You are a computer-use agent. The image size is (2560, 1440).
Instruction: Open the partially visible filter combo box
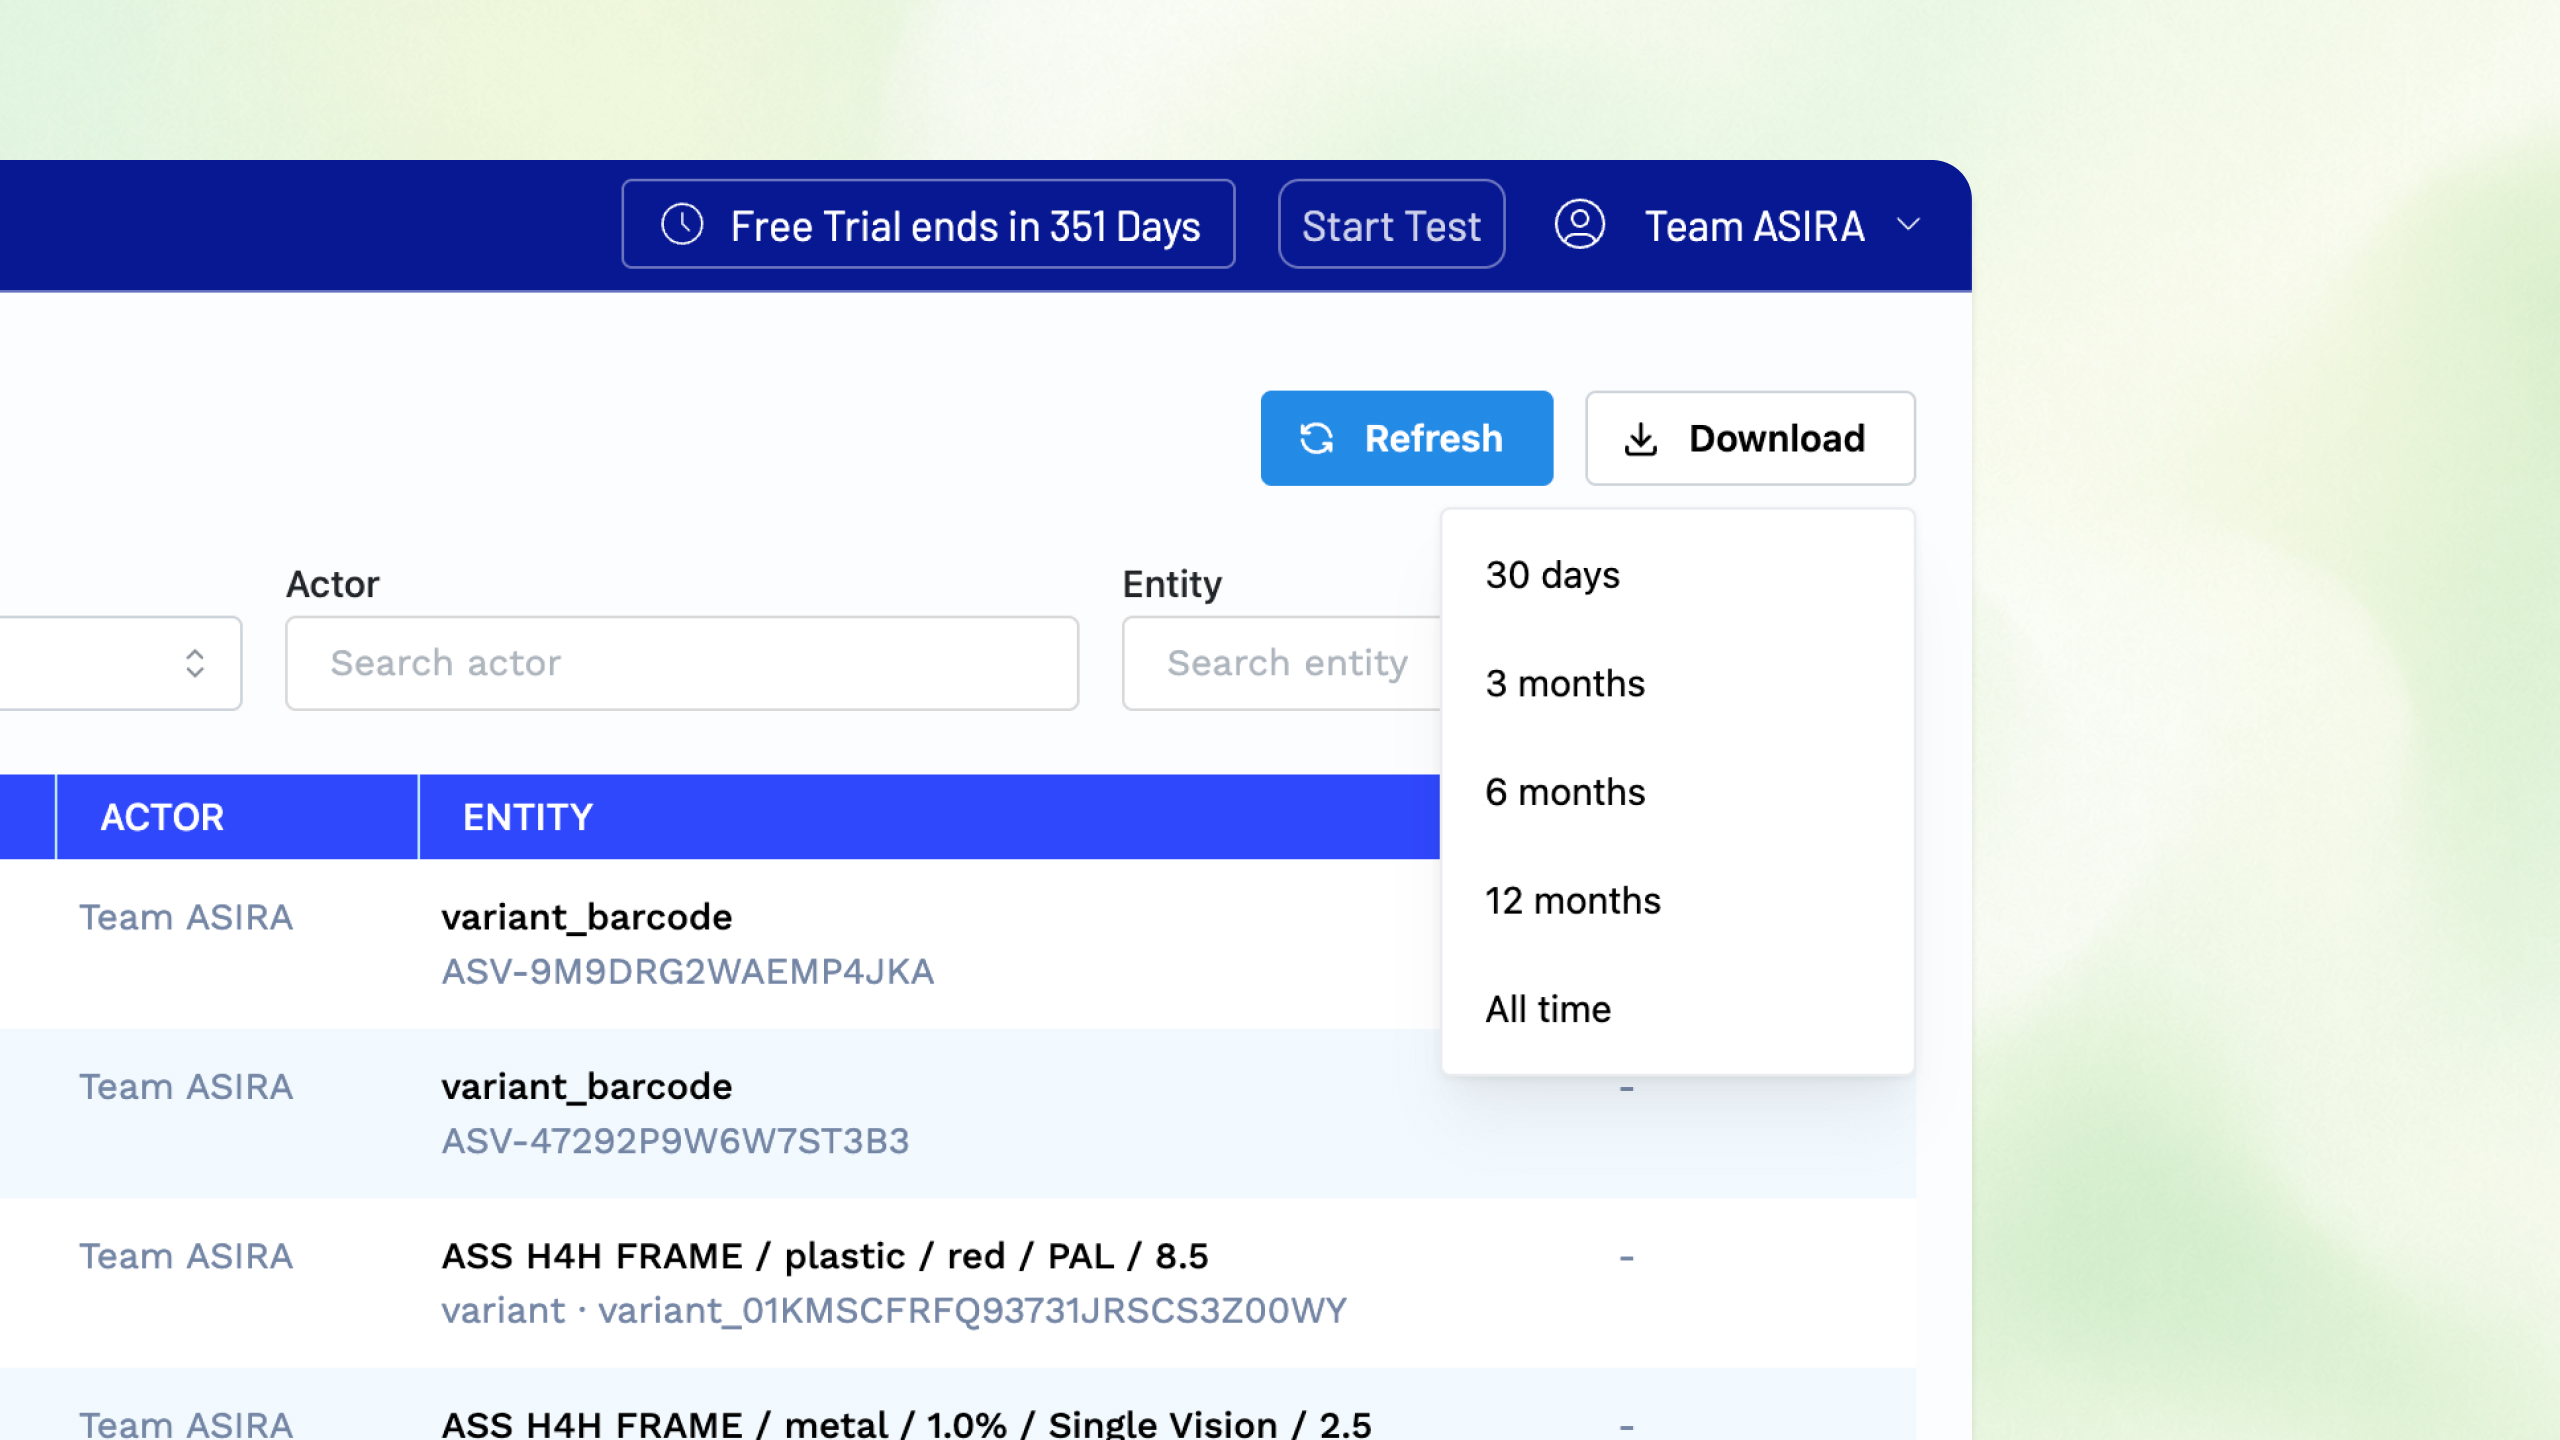[x=120, y=663]
